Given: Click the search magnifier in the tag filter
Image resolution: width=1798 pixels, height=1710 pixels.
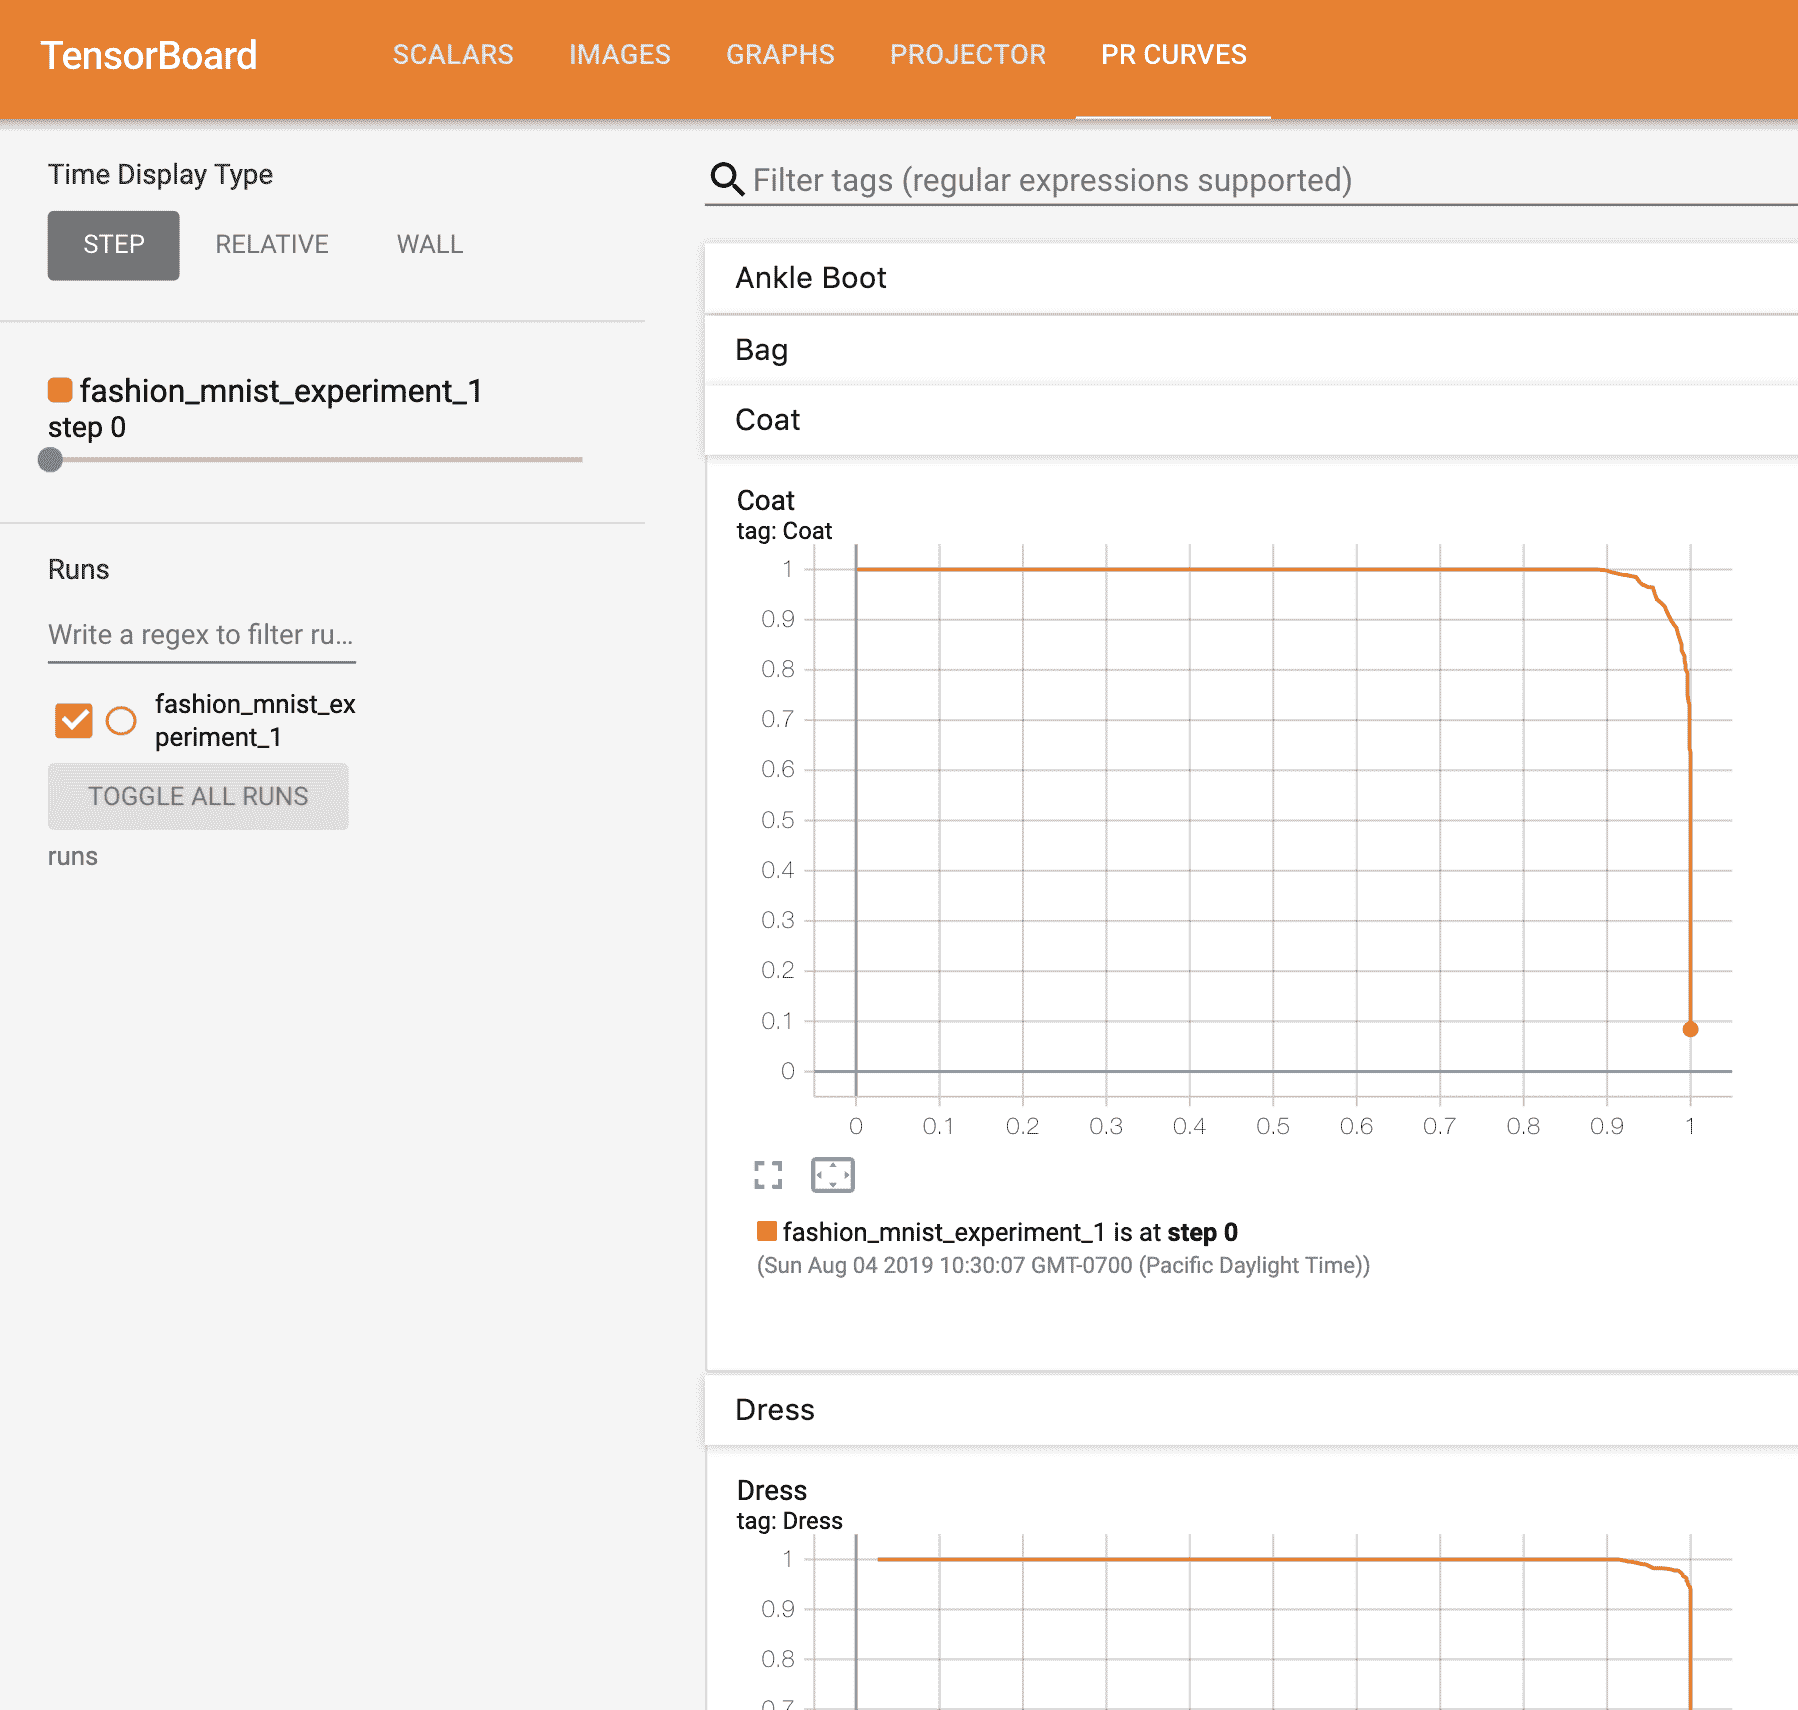Looking at the screenshot, I should pyautogui.click(x=725, y=180).
